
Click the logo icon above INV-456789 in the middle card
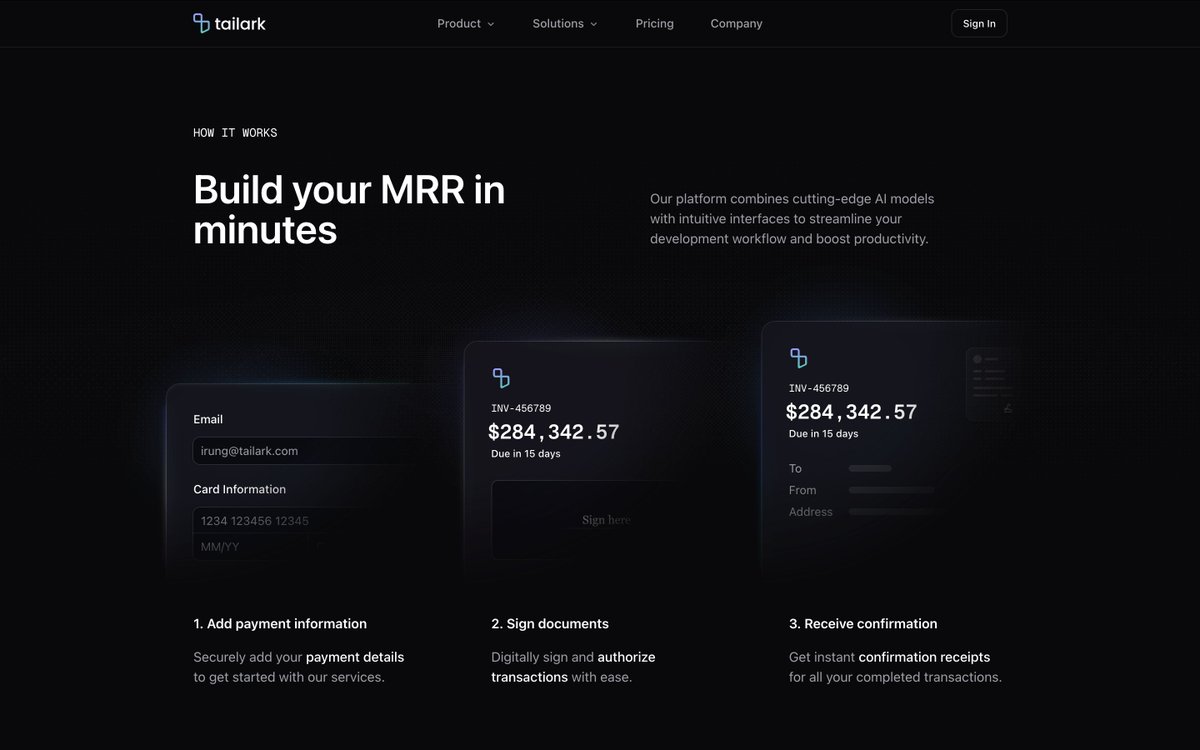[501, 378]
